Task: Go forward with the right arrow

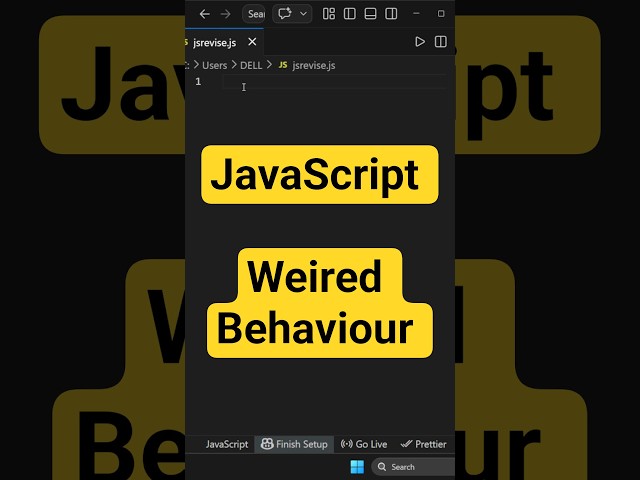Action: (225, 14)
